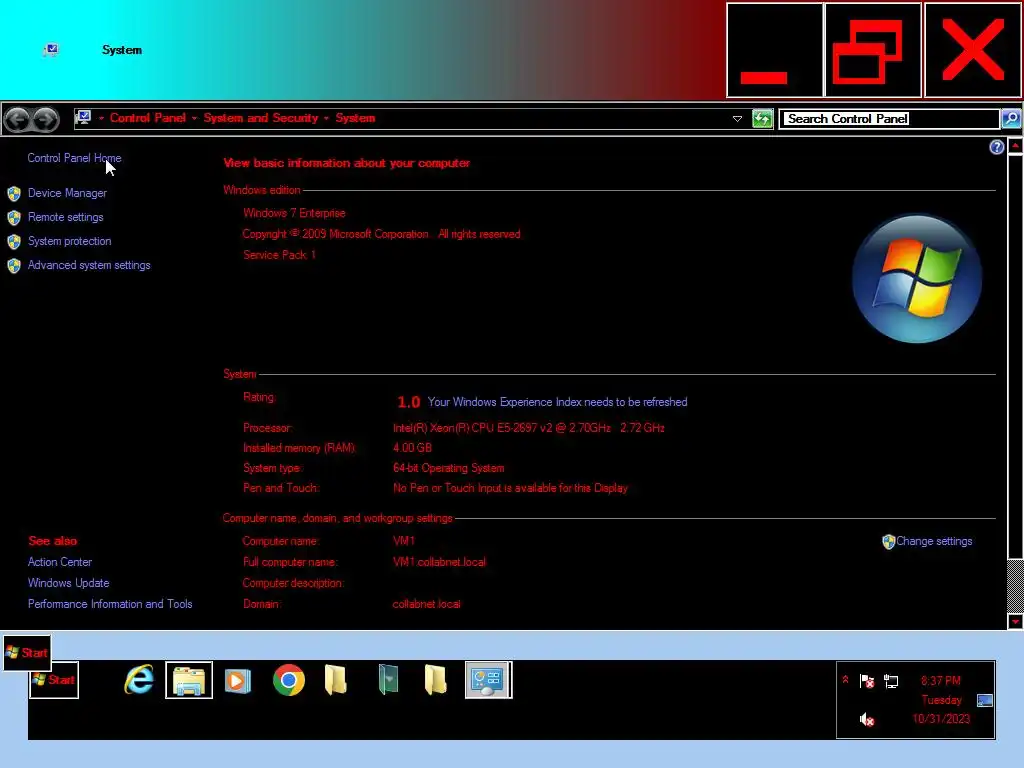Viewport: 1024px width, 768px height.
Task: Show hidden tray icons arrow
Action: [845, 680]
